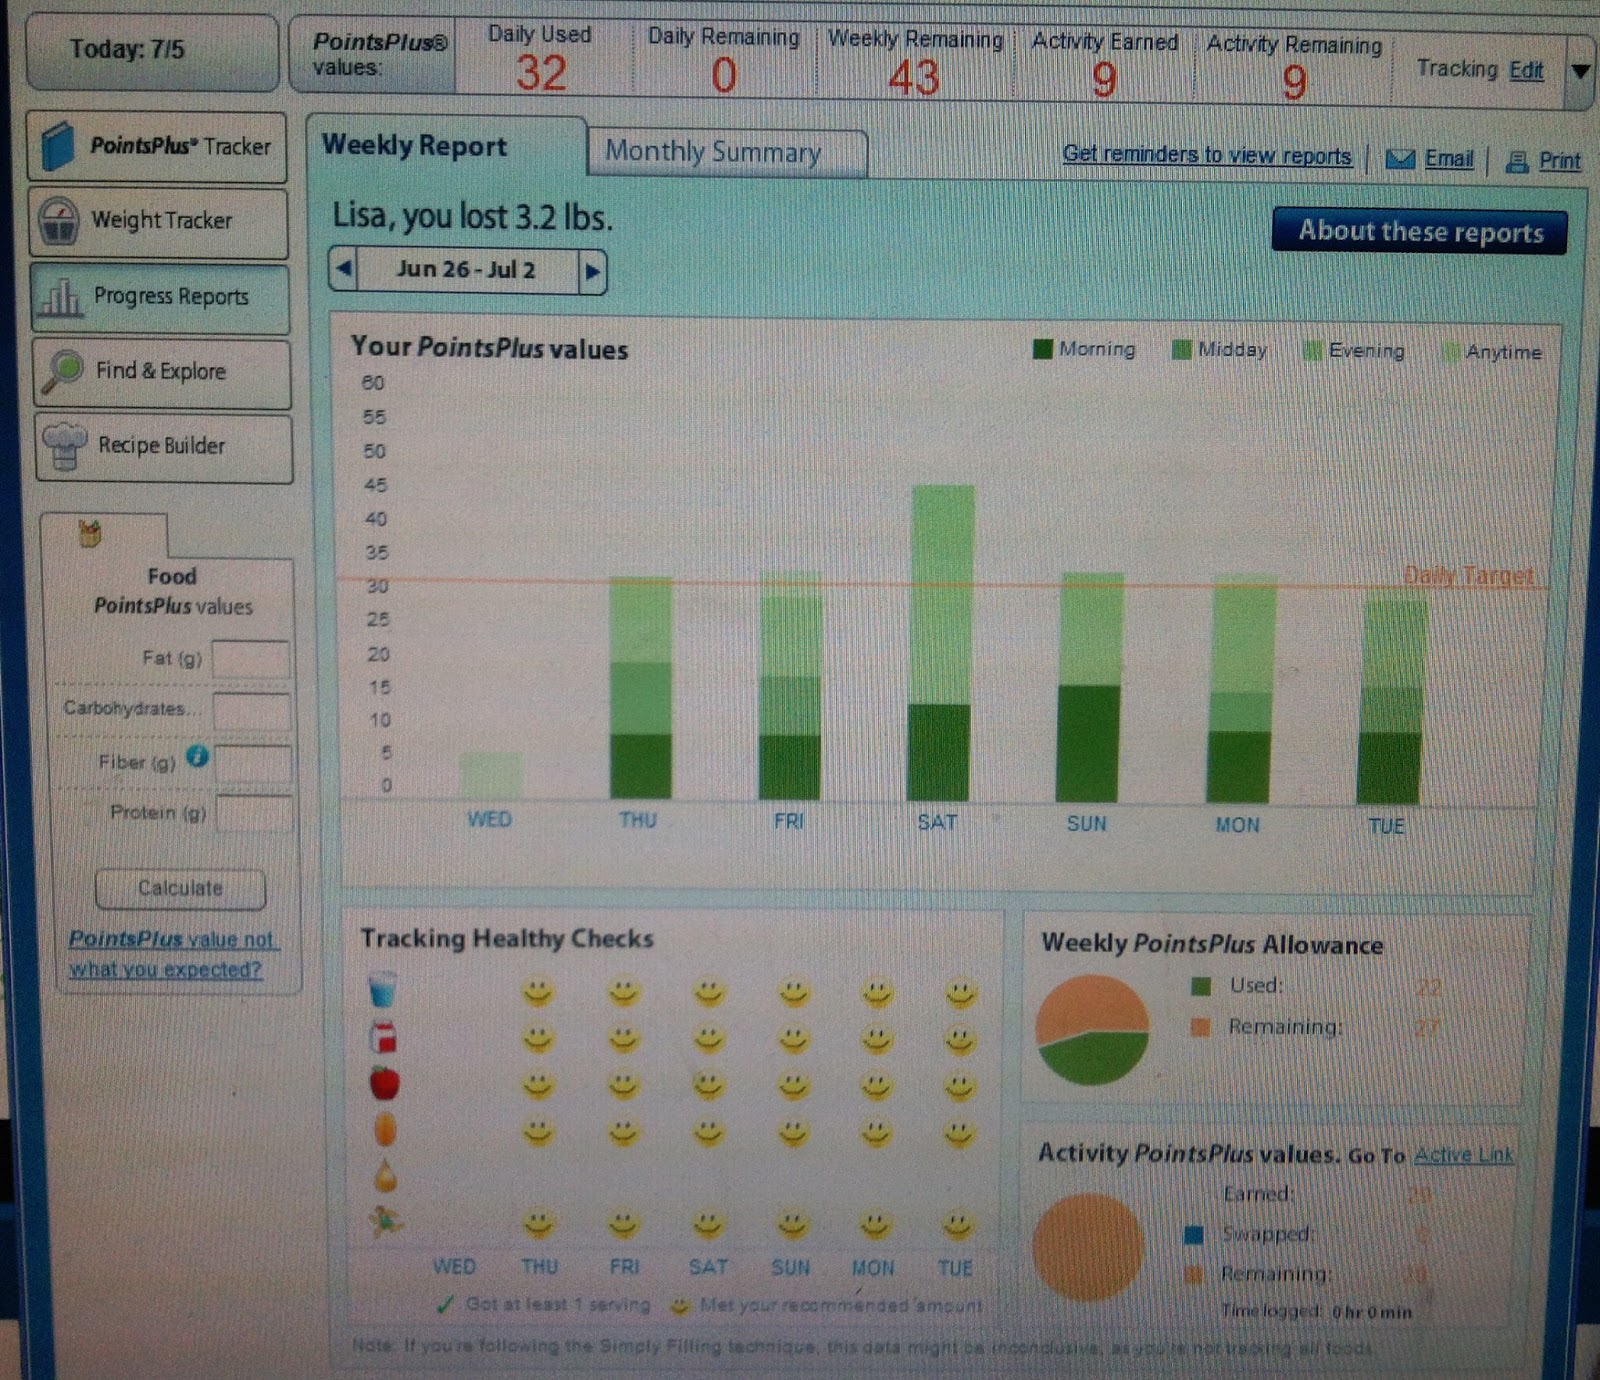Open the PointsPlus Tracker book icon
The width and height of the screenshot is (1600, 1380).
point(58,147)
